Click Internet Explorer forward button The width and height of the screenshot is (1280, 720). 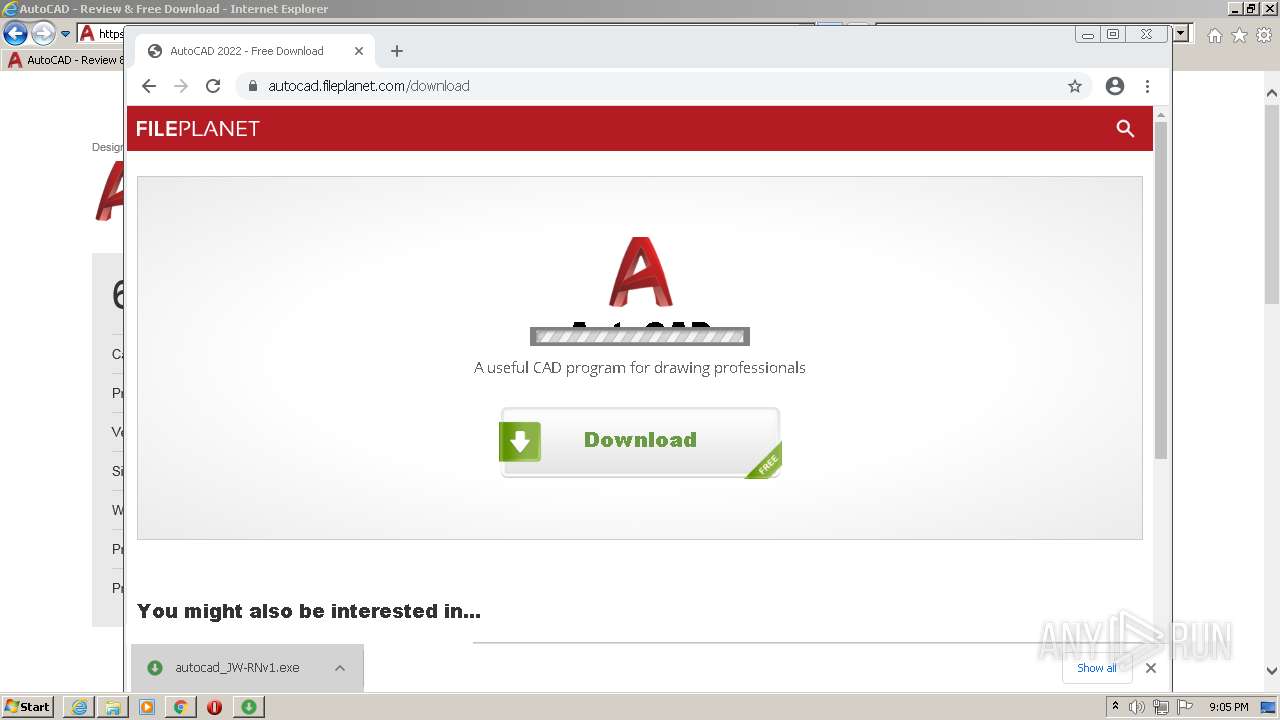pyautogui.click(x=43, y=34)
